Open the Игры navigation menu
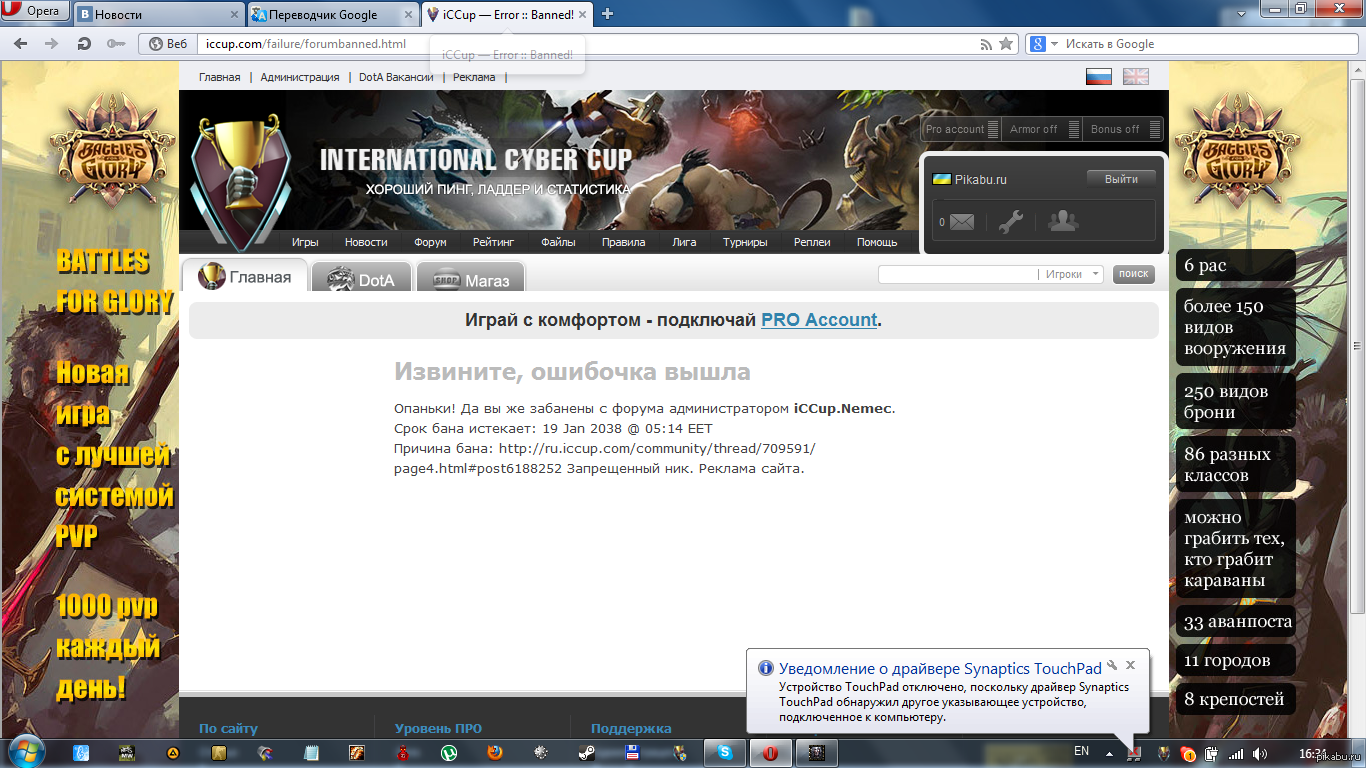 pos(305,242)
